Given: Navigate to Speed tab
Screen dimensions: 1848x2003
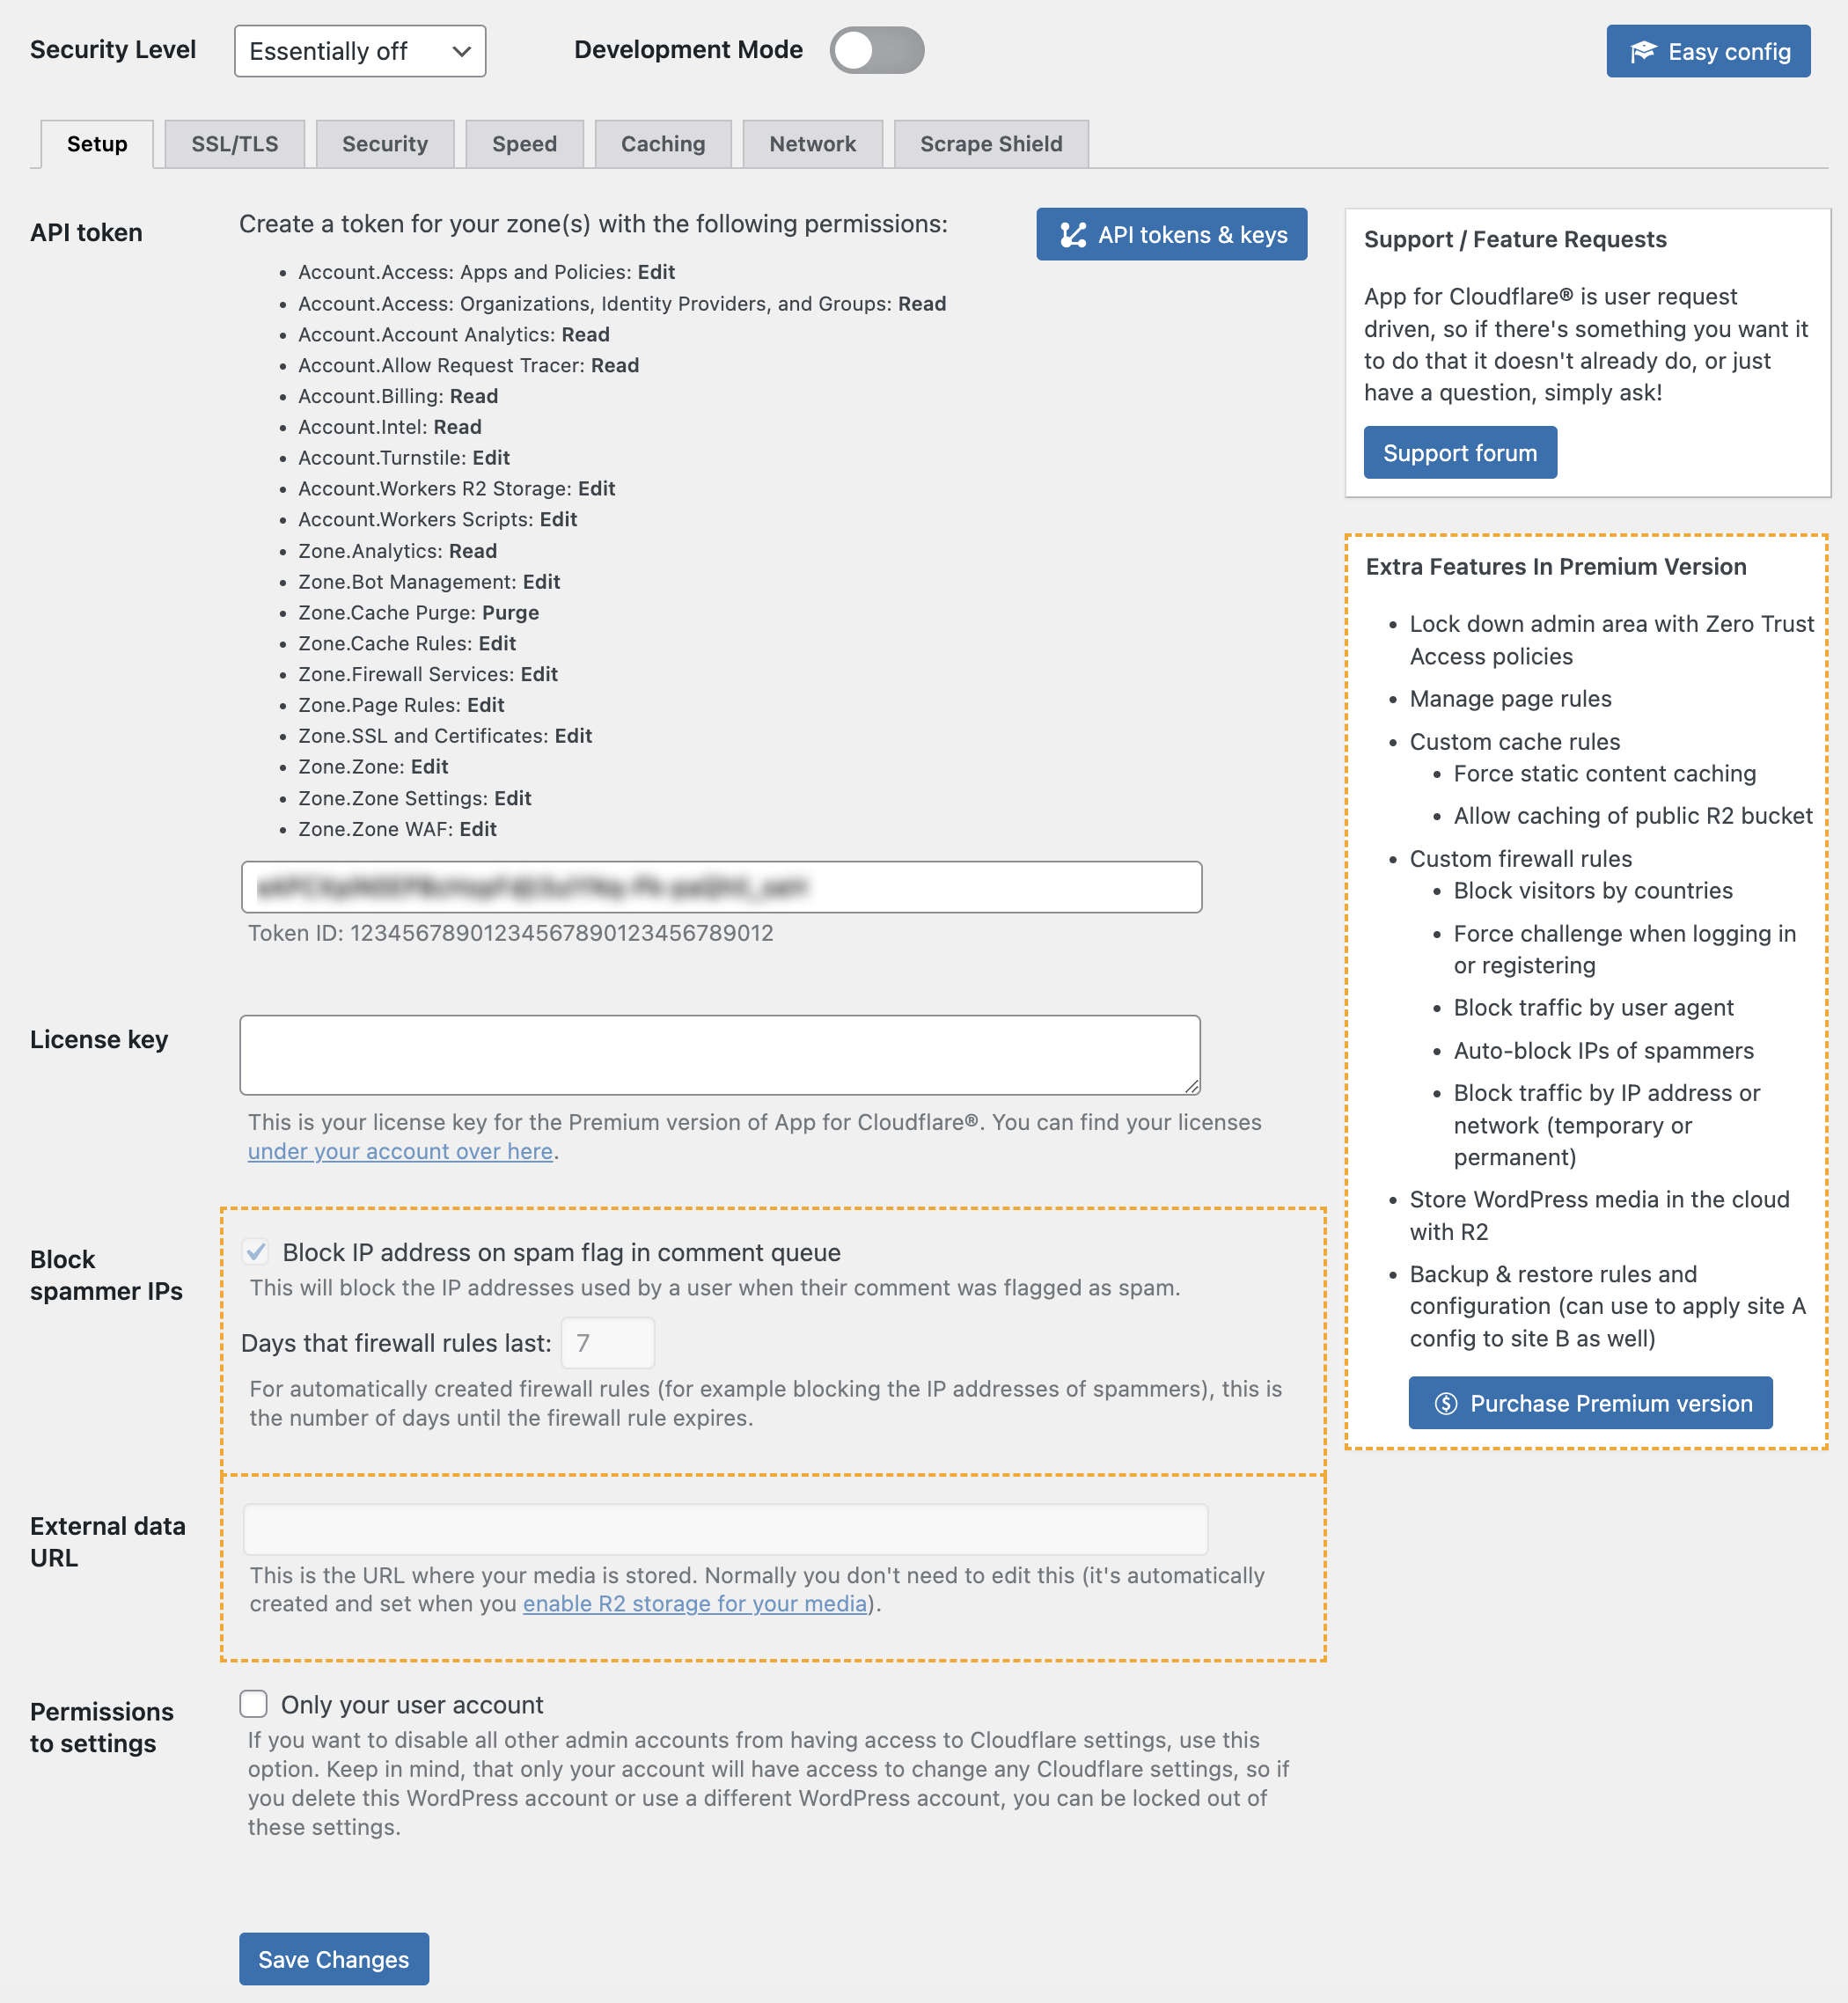Looking at the screenshot, I should pos(524,143).
